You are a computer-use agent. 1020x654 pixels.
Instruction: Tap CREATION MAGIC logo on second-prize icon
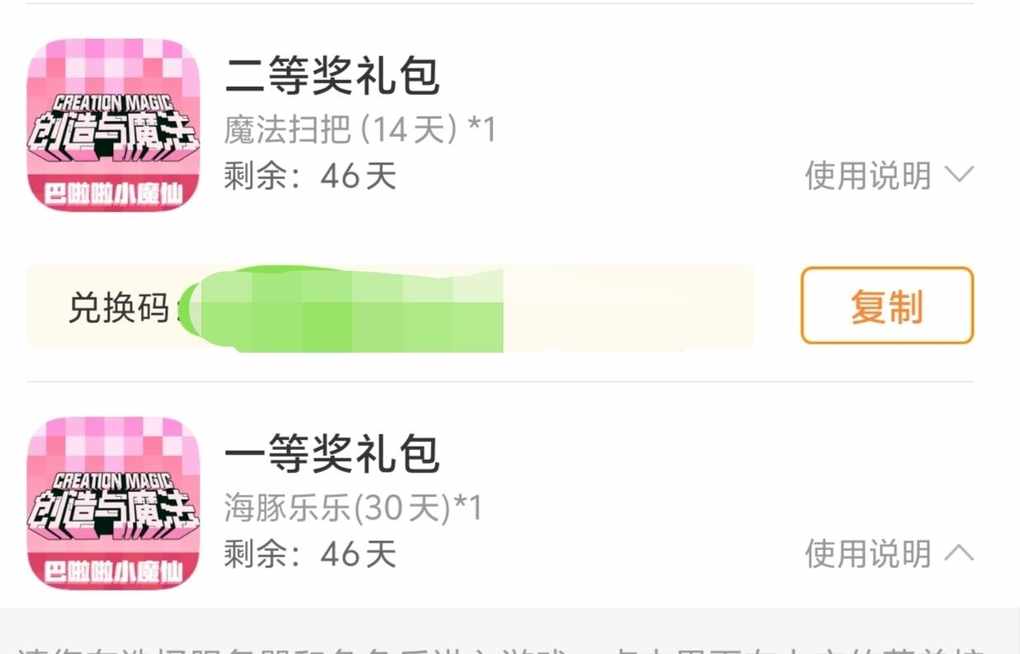click(113, 102)
